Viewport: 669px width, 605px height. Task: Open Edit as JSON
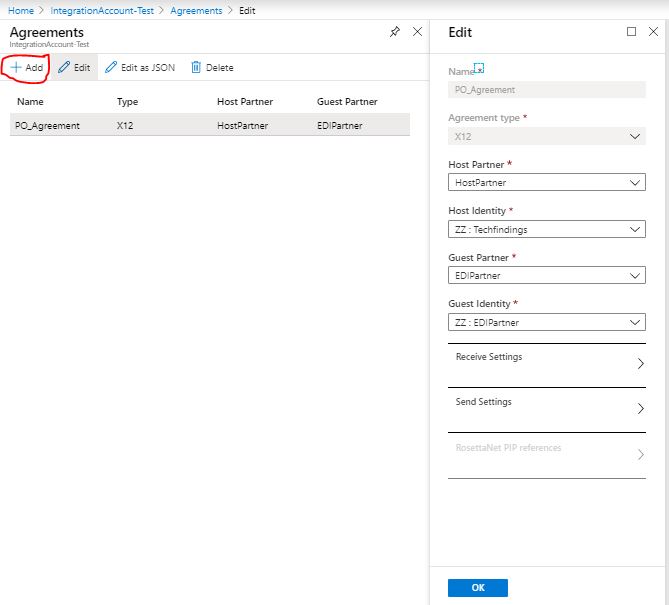pos(140,67)
